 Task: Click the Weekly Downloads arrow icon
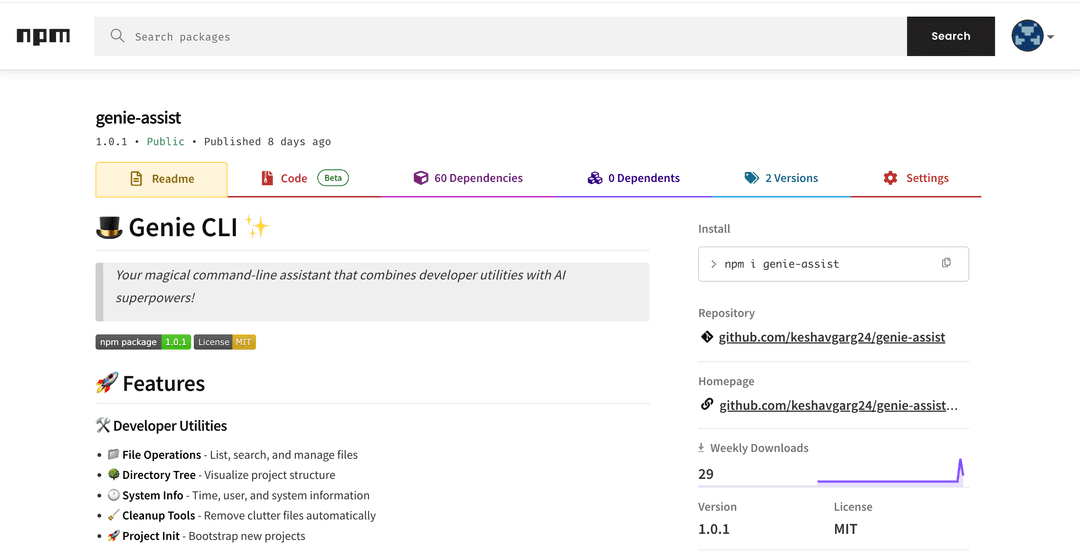701,448
